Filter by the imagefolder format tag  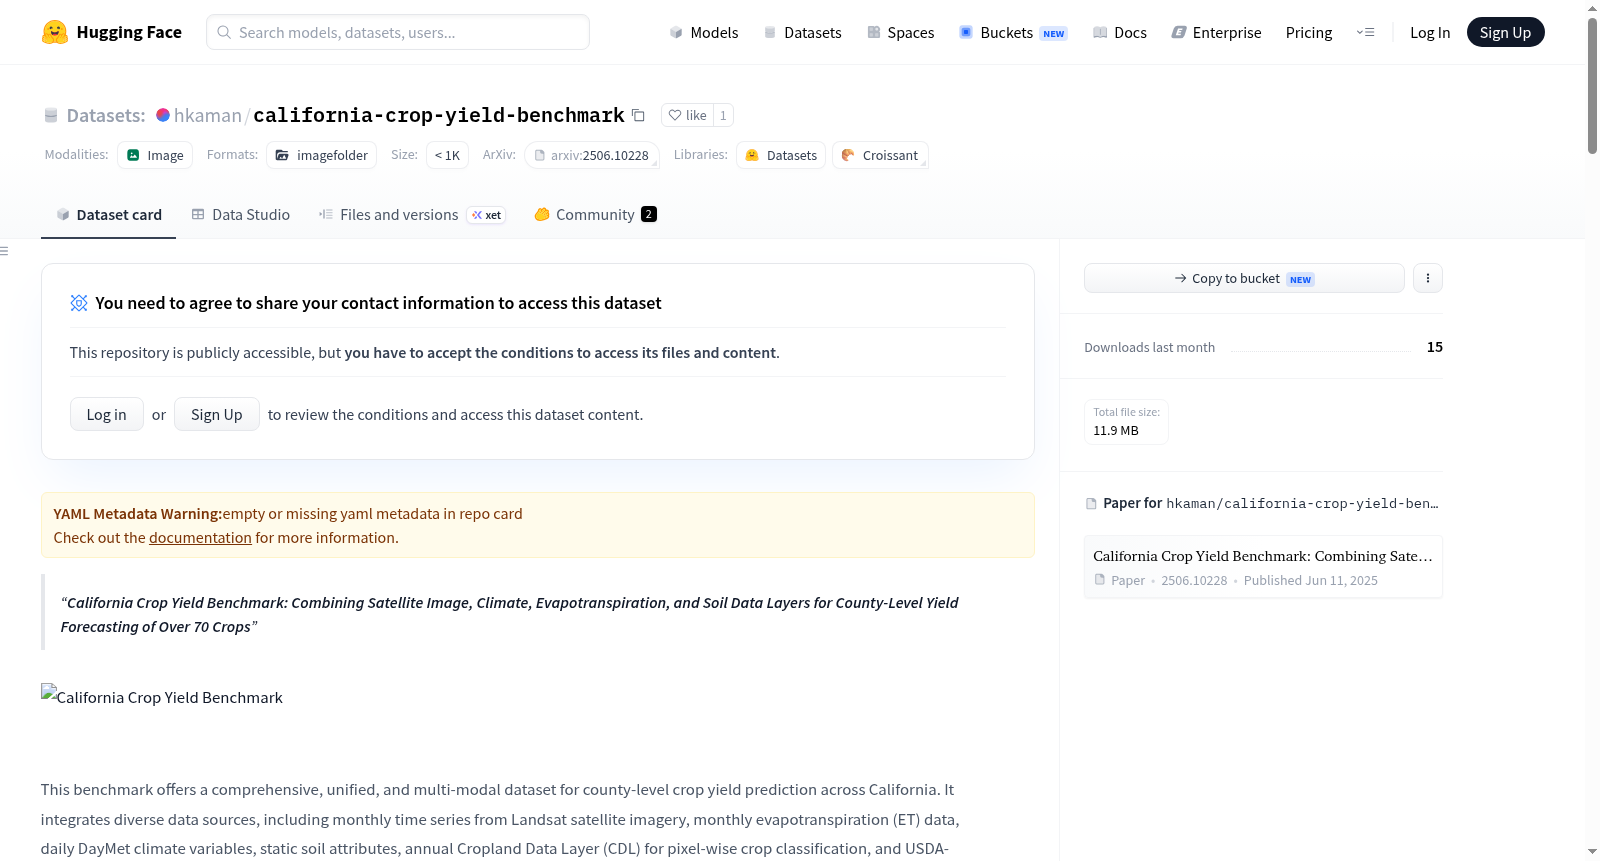321,155
